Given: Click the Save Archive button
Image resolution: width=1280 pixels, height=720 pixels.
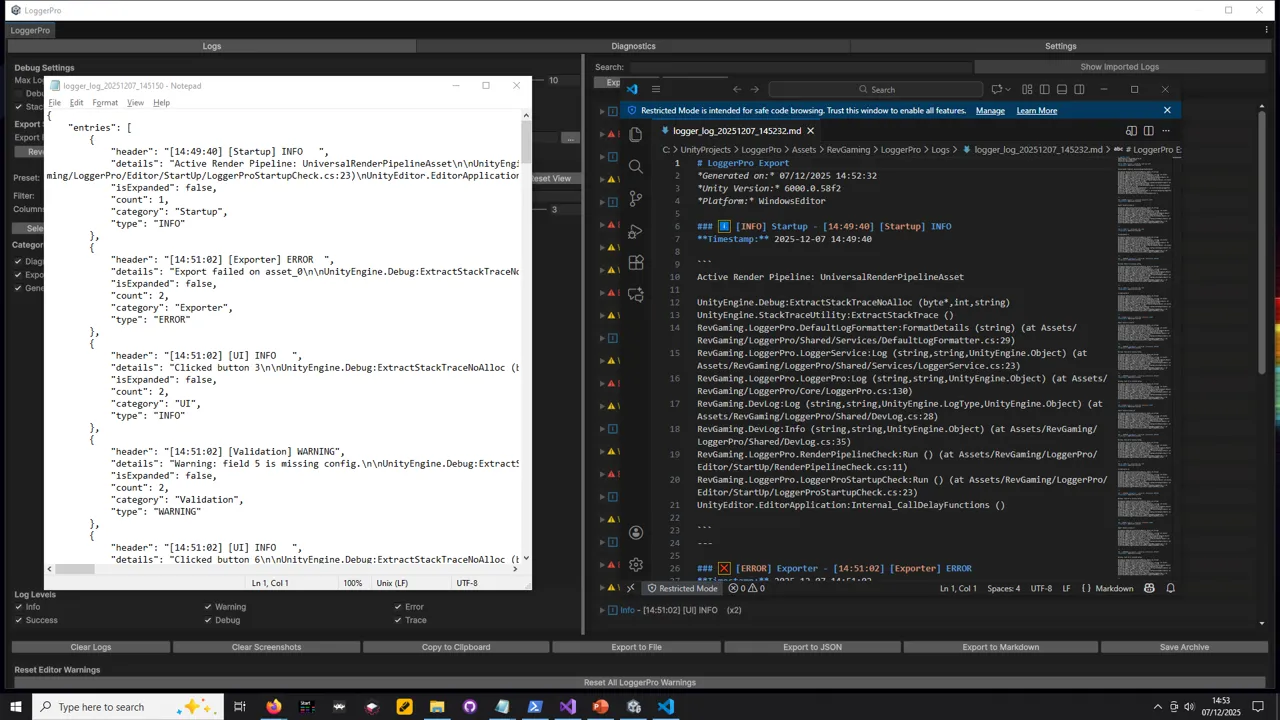Looking at the screenshot, I should (1184, 647).
